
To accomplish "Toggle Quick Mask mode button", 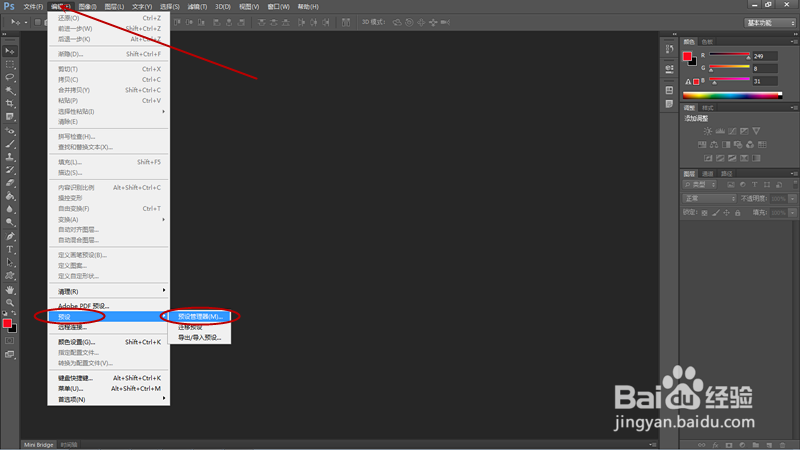I will (x=10, y=341).
